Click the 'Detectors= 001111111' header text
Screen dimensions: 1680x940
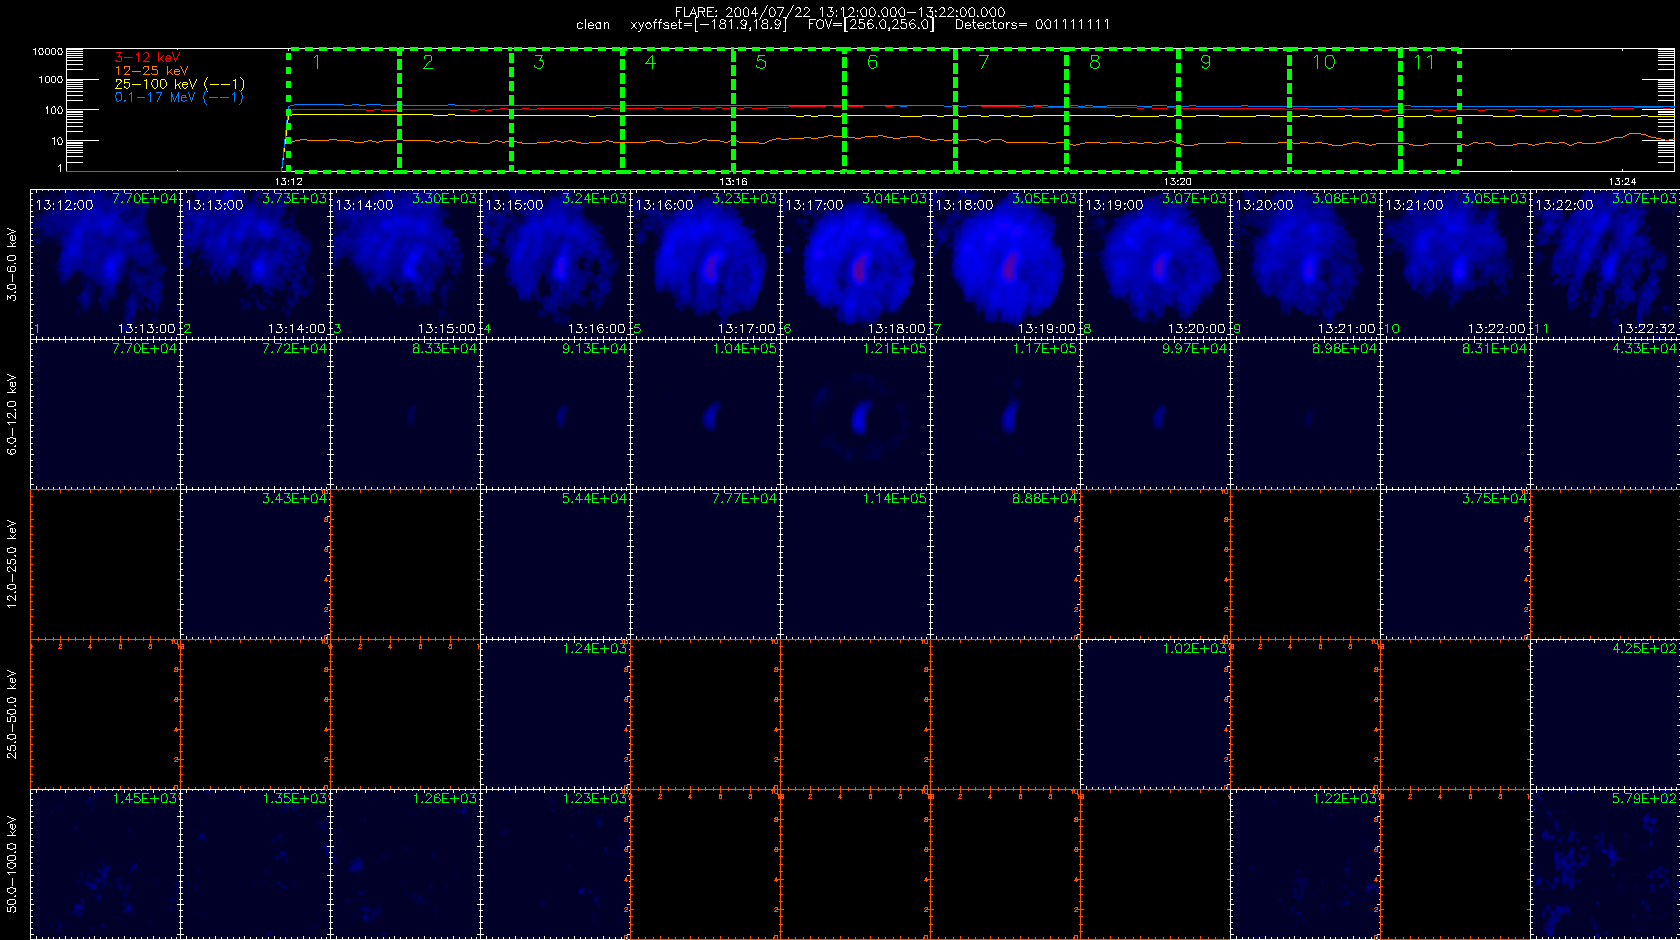coord(1032,24)
